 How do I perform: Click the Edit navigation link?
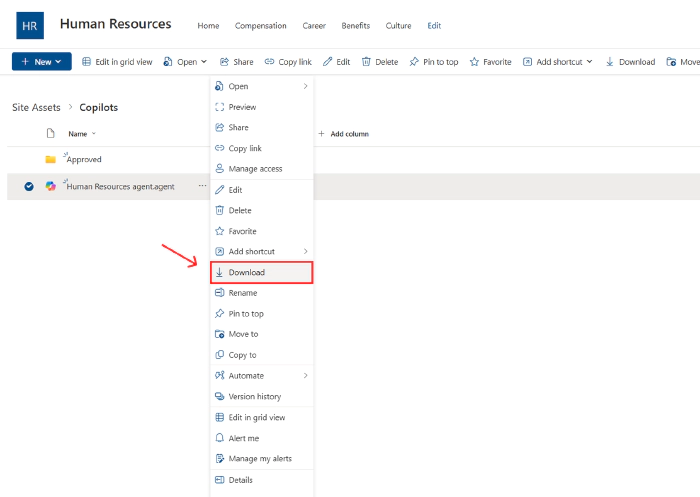coord(434,26)
